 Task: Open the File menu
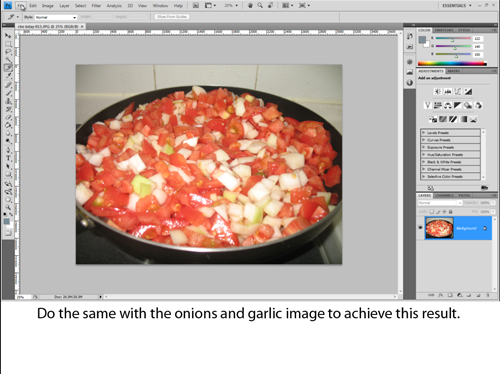(x=21, y=6)
